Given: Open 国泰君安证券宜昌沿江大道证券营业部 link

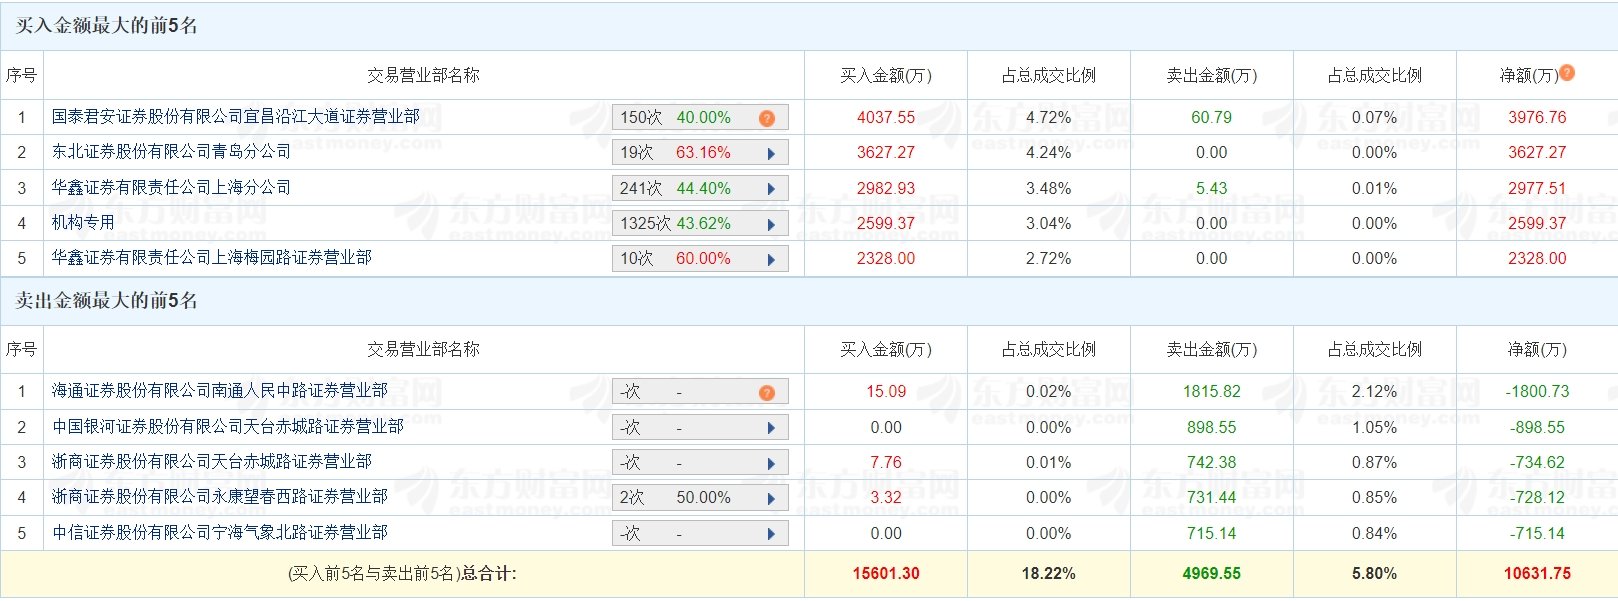Looking at the screenshot, I should [x=235, y=117].
